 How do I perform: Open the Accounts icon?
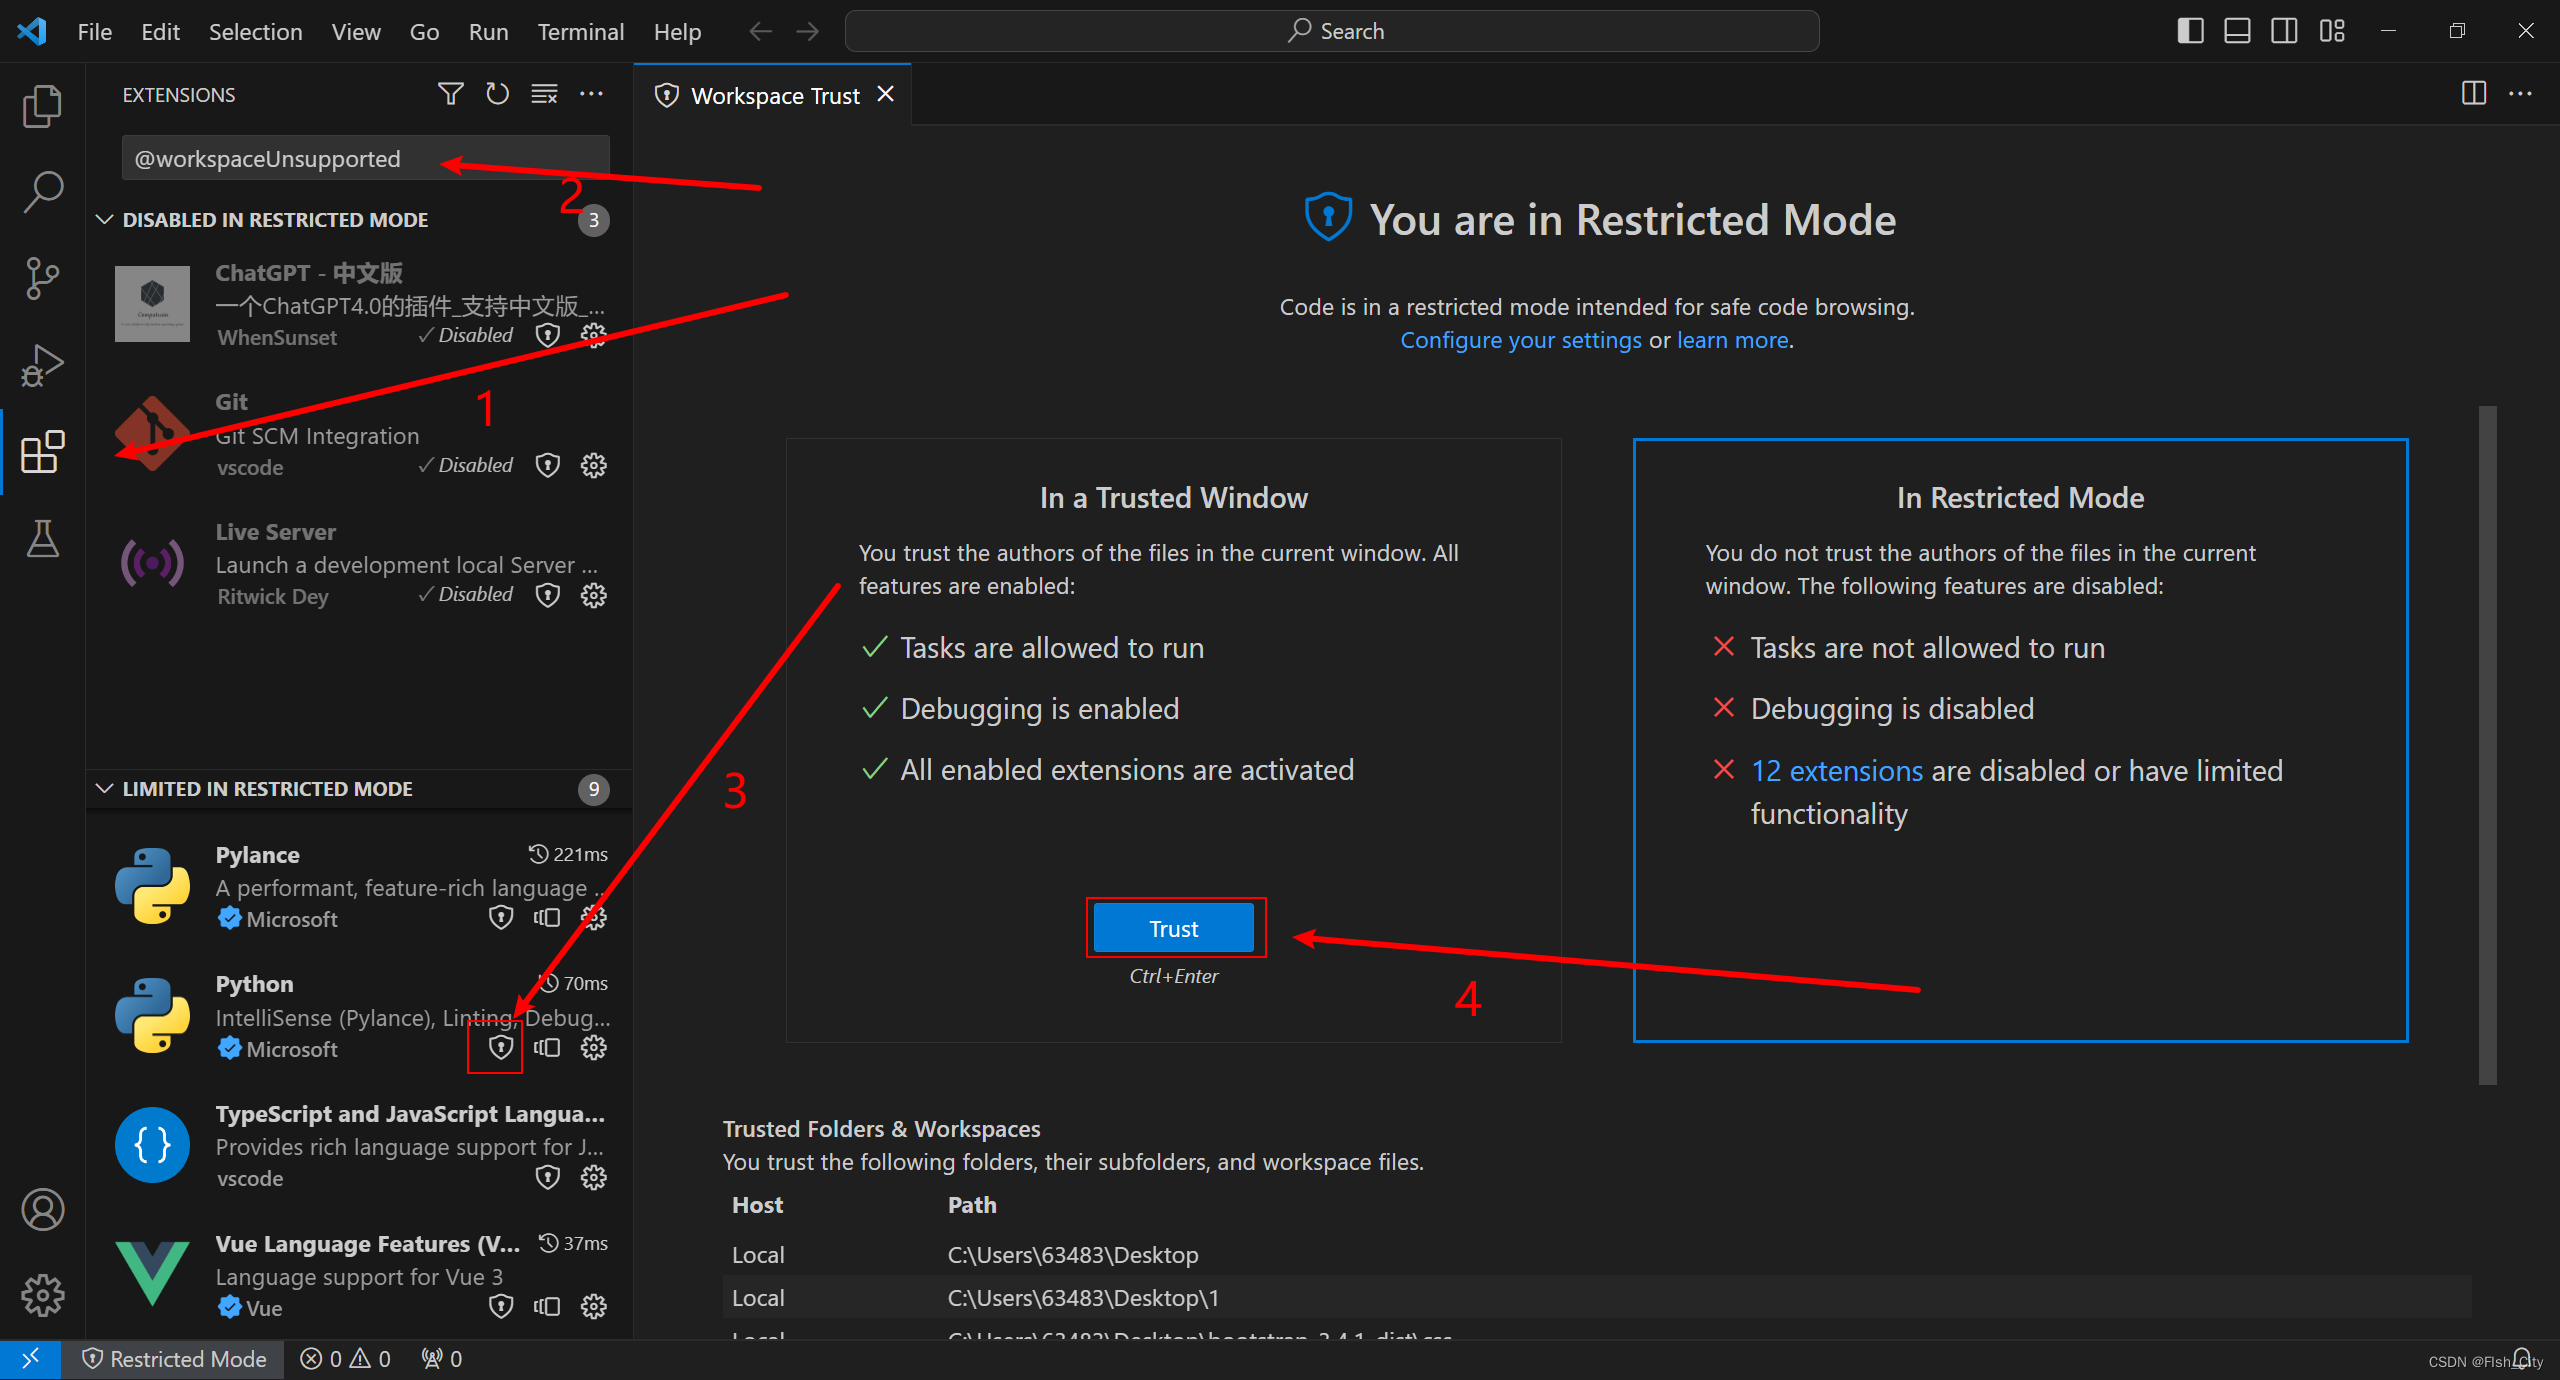pos(42,1209)
